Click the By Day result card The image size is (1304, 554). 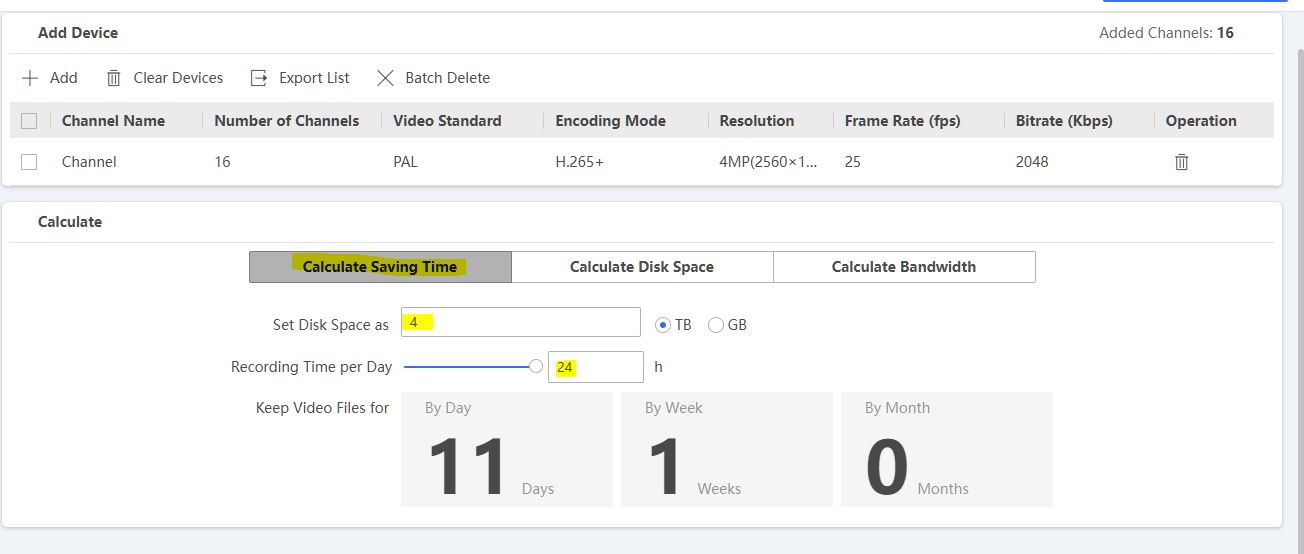tap(507, 450)
